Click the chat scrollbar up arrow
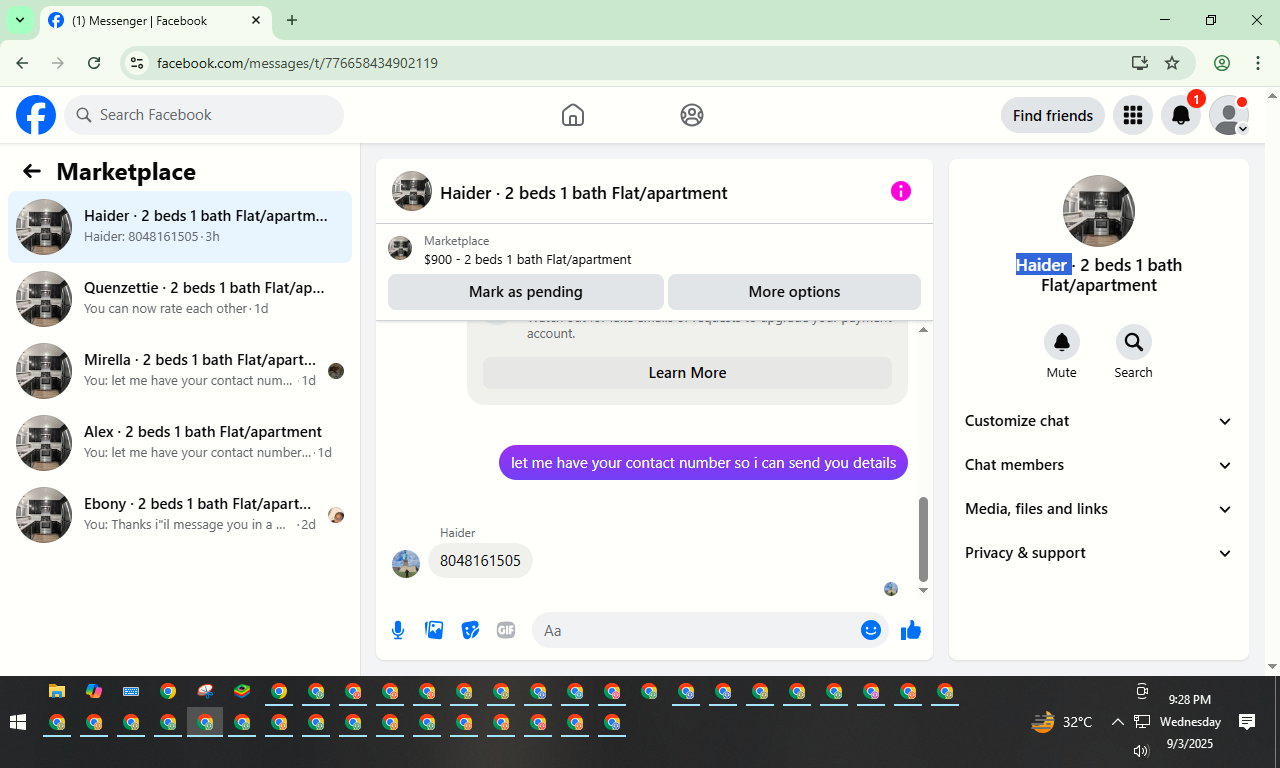Image resolution: width=1280 pixels, height=768 pixels. 924,330
